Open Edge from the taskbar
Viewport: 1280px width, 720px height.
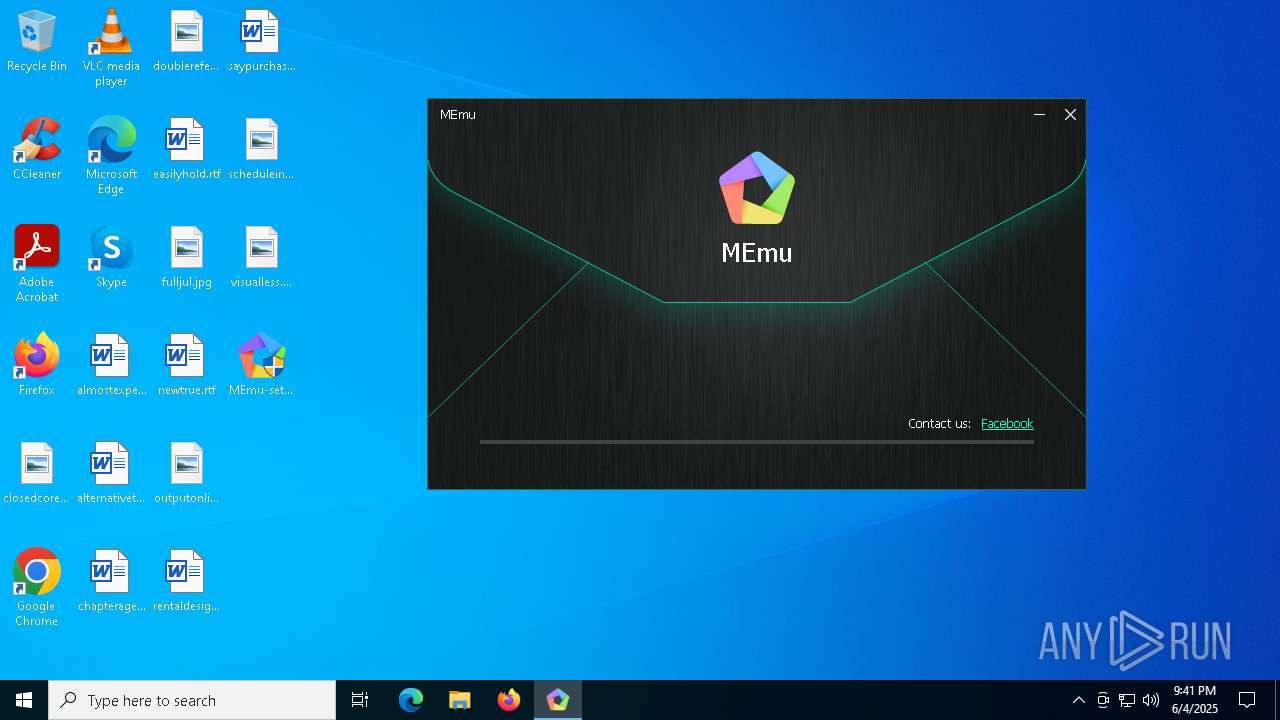coord(411,700)
